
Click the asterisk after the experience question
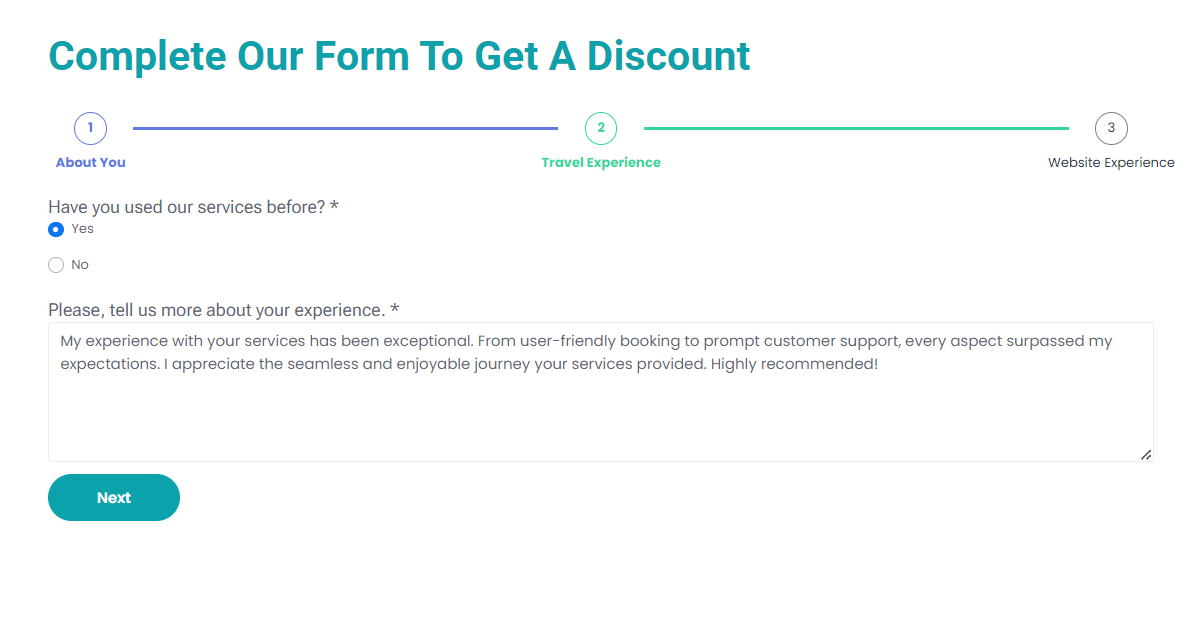click(394, 310)
